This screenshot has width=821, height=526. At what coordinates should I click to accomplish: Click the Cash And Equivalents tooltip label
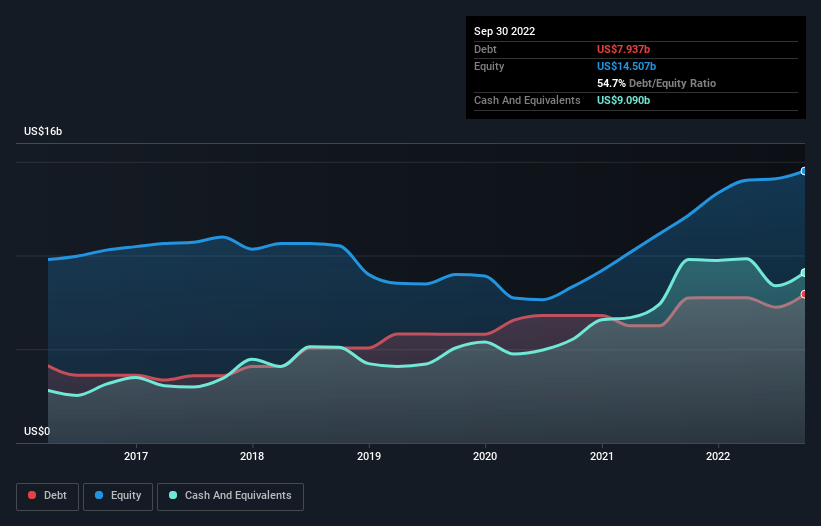click(527, 100)
